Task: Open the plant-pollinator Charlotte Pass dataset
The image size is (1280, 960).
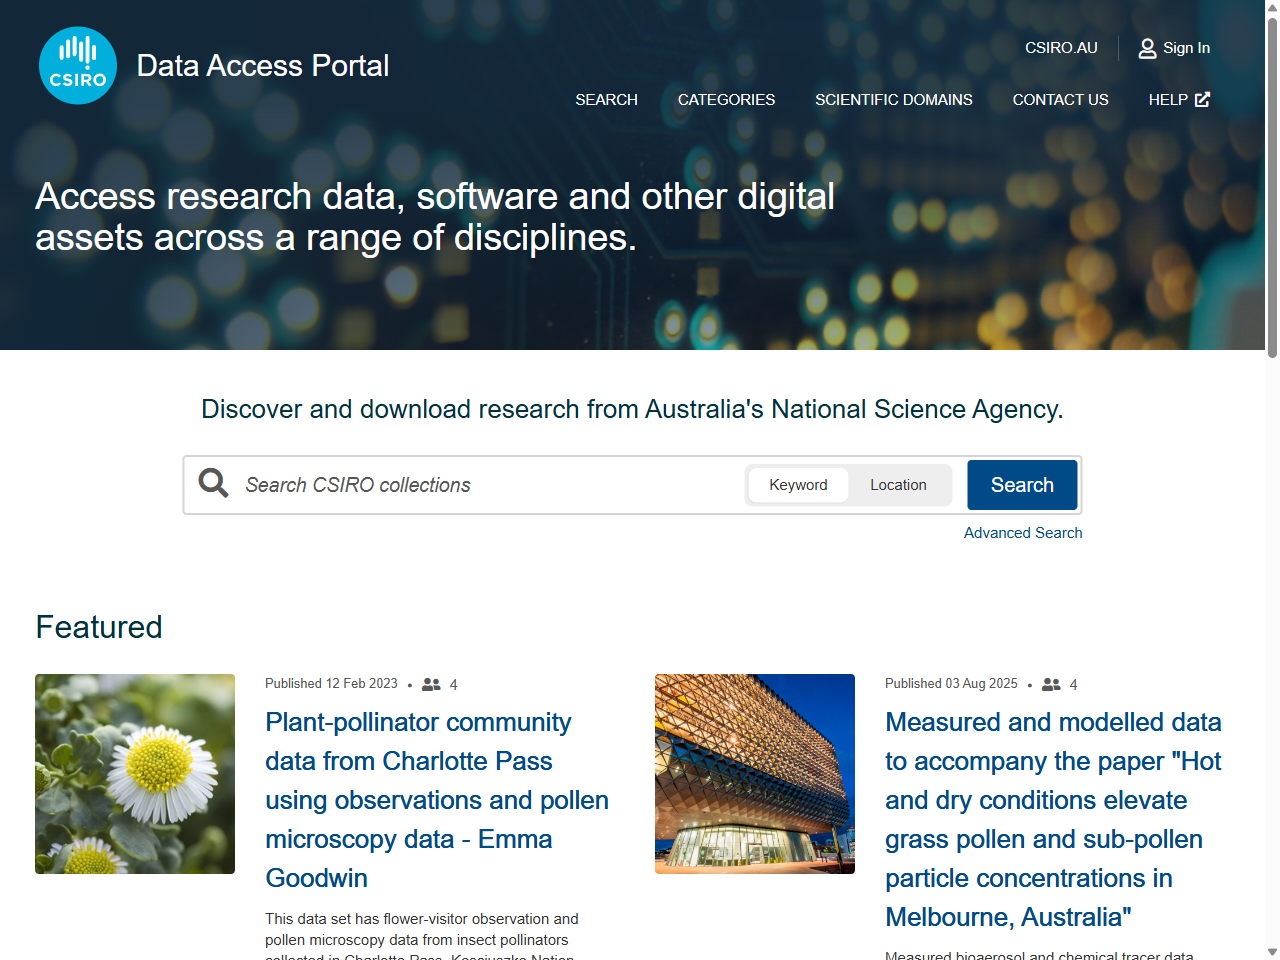Action: click(x=436, y=800)
